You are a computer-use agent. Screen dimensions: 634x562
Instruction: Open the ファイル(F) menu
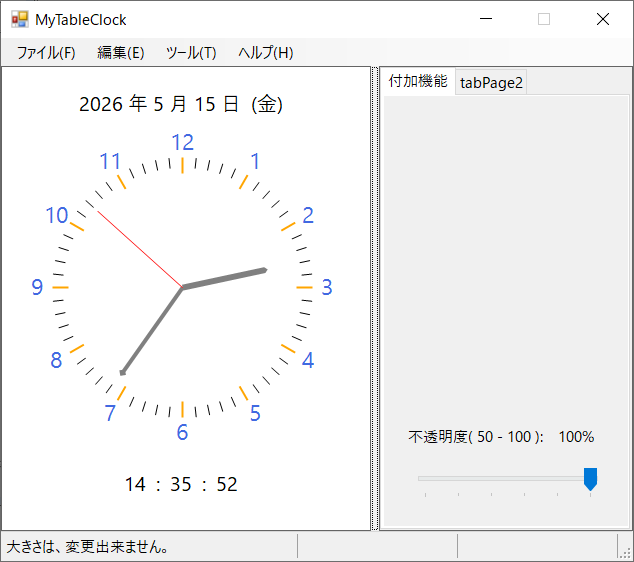46,53
